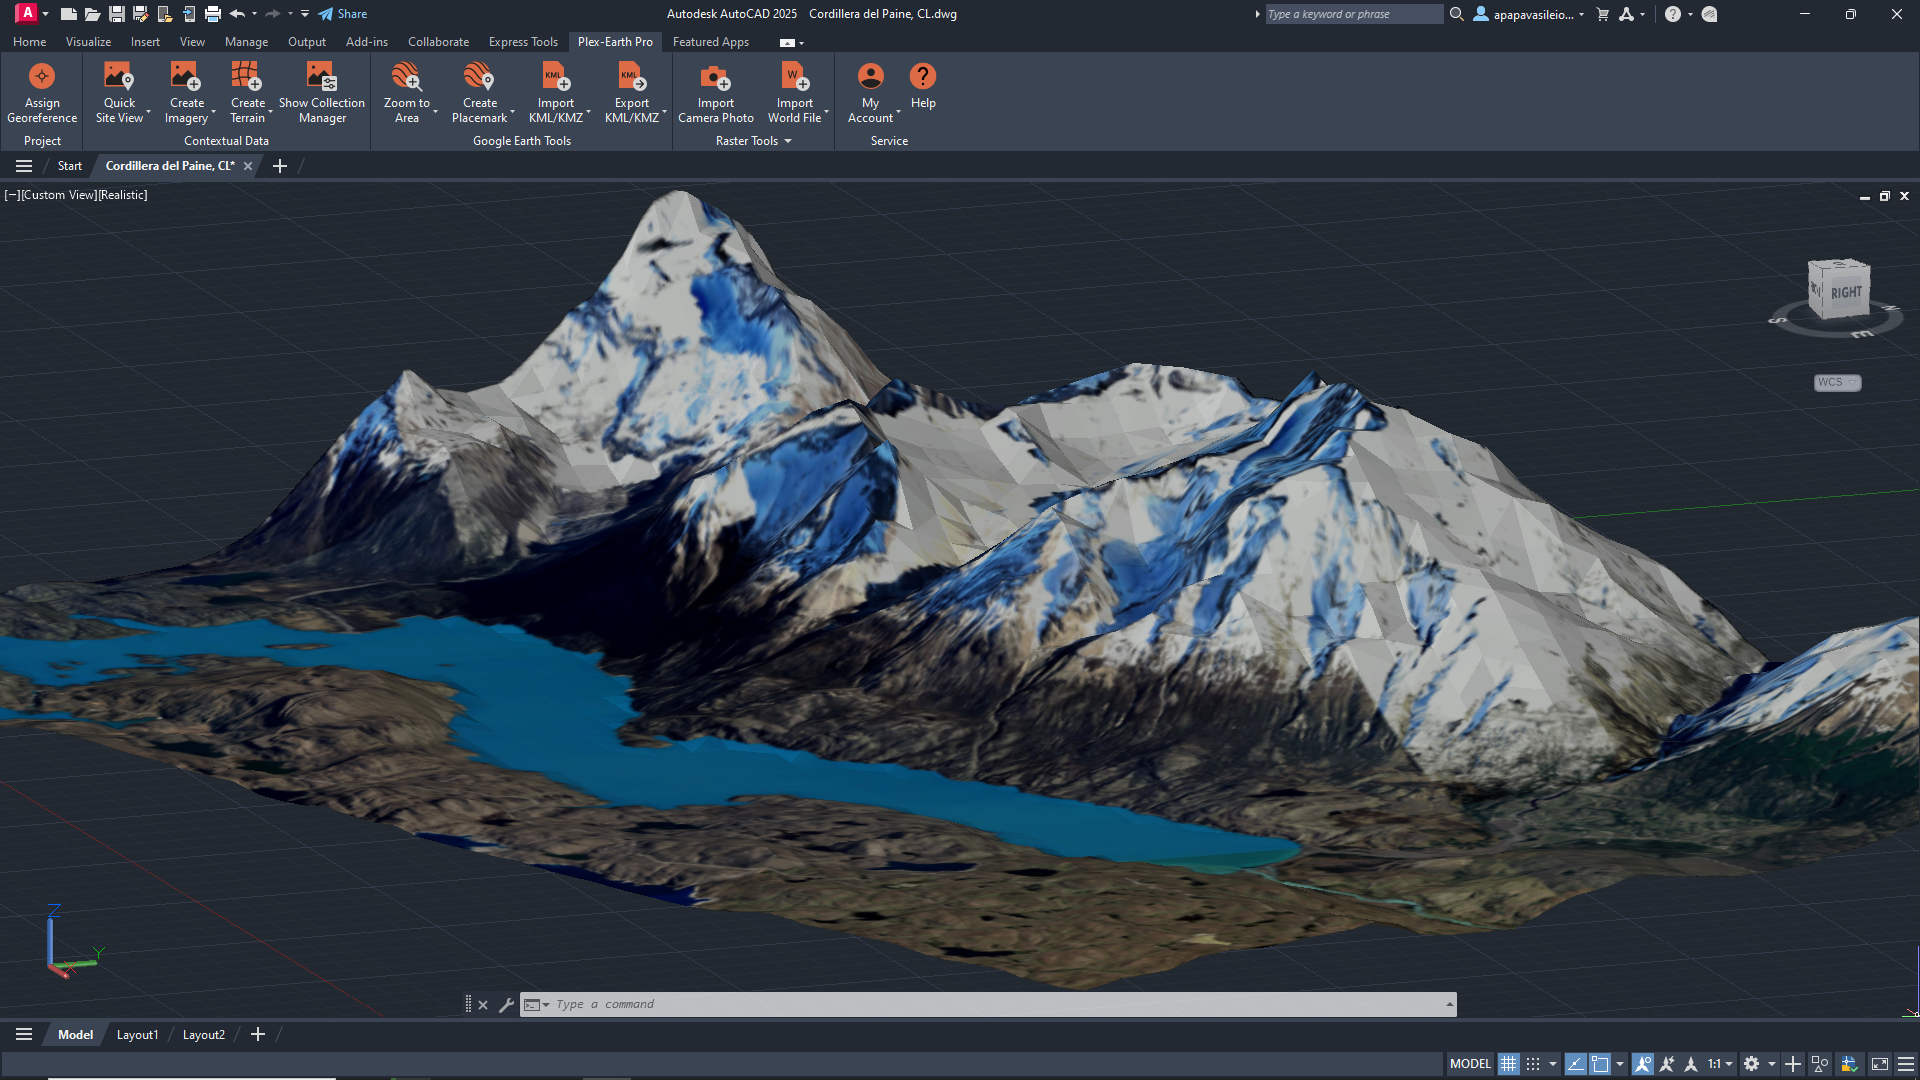This screenshot has height=1080, width=1920.
Task: Activate the Zoom to Area tool
Action: (405, 88)
